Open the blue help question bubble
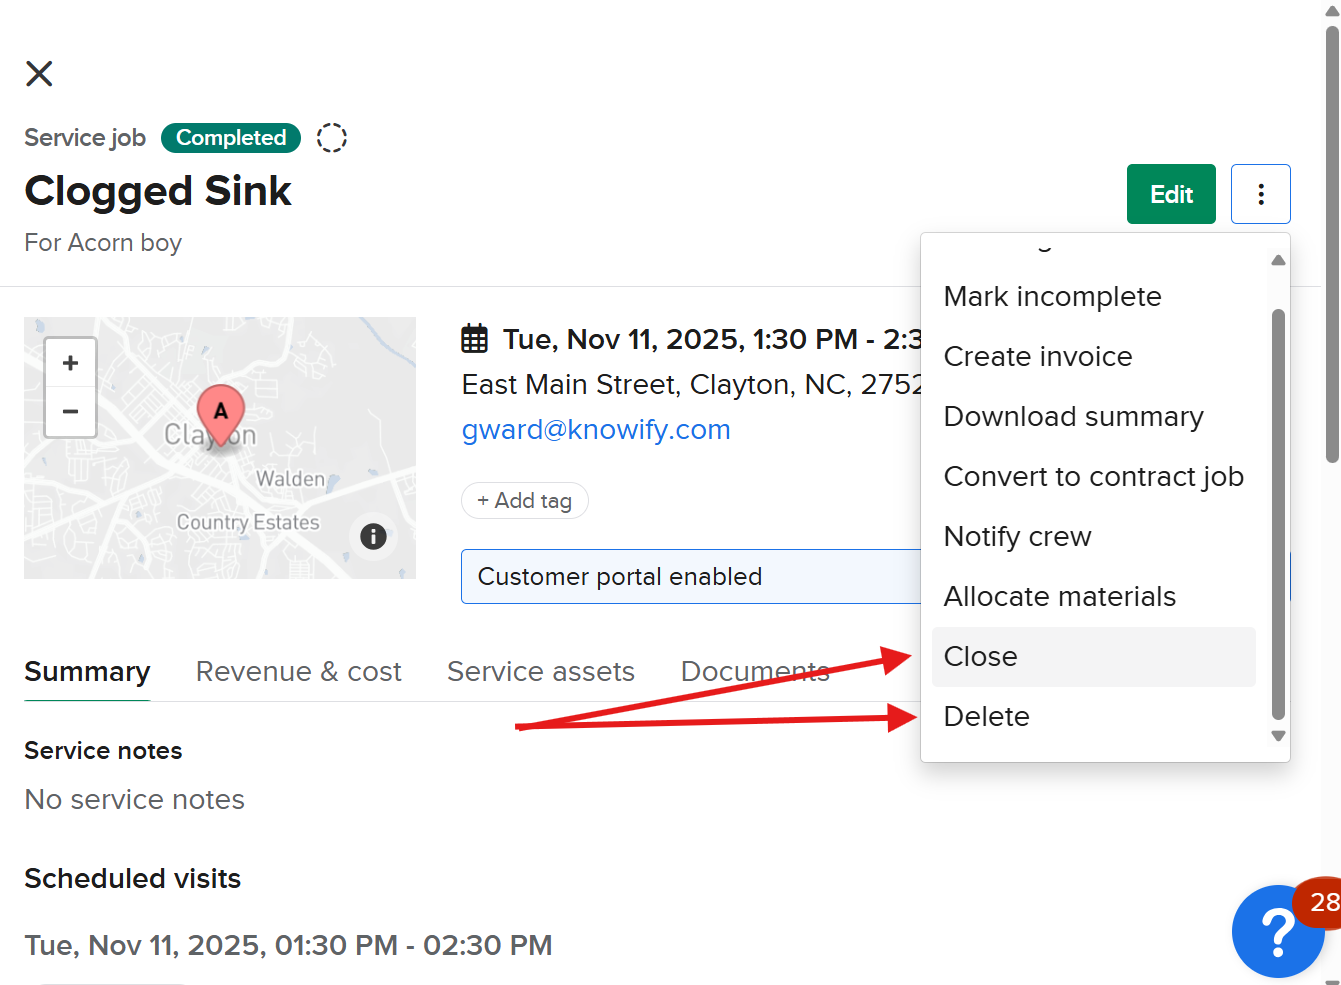Image resolution: width=1341 pixels, height=985 pixels. [x=1277, y=931]
